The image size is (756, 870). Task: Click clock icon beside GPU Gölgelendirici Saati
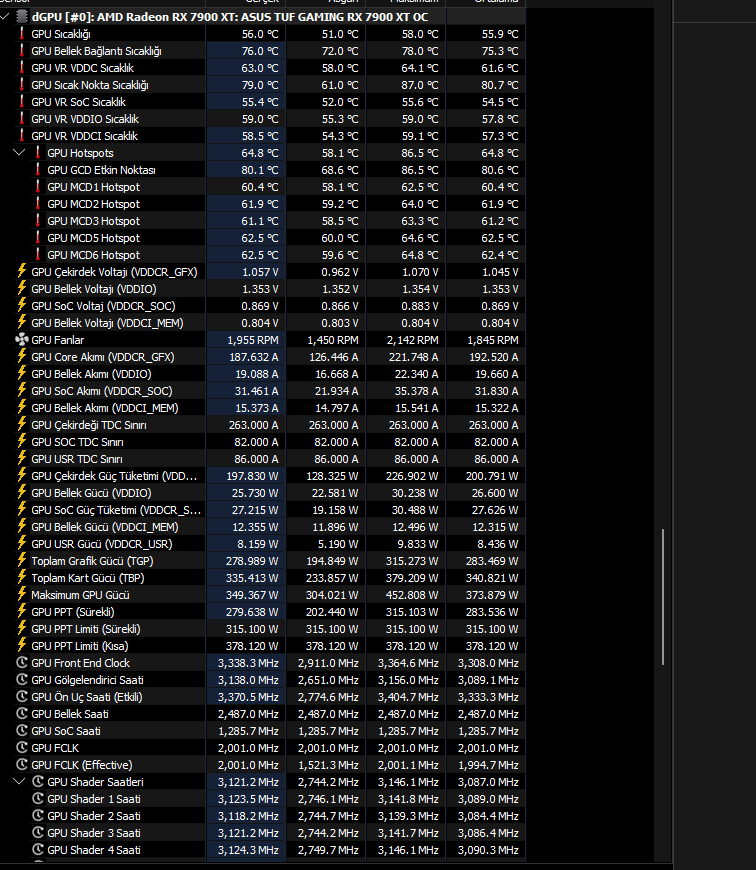pos(22,680)
